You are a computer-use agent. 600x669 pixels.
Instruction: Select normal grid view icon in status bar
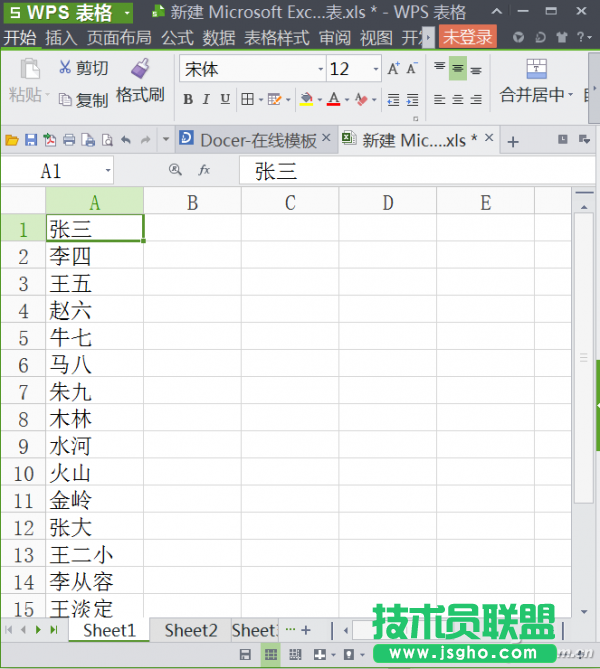pyautogui.click(x=271, y=654)
